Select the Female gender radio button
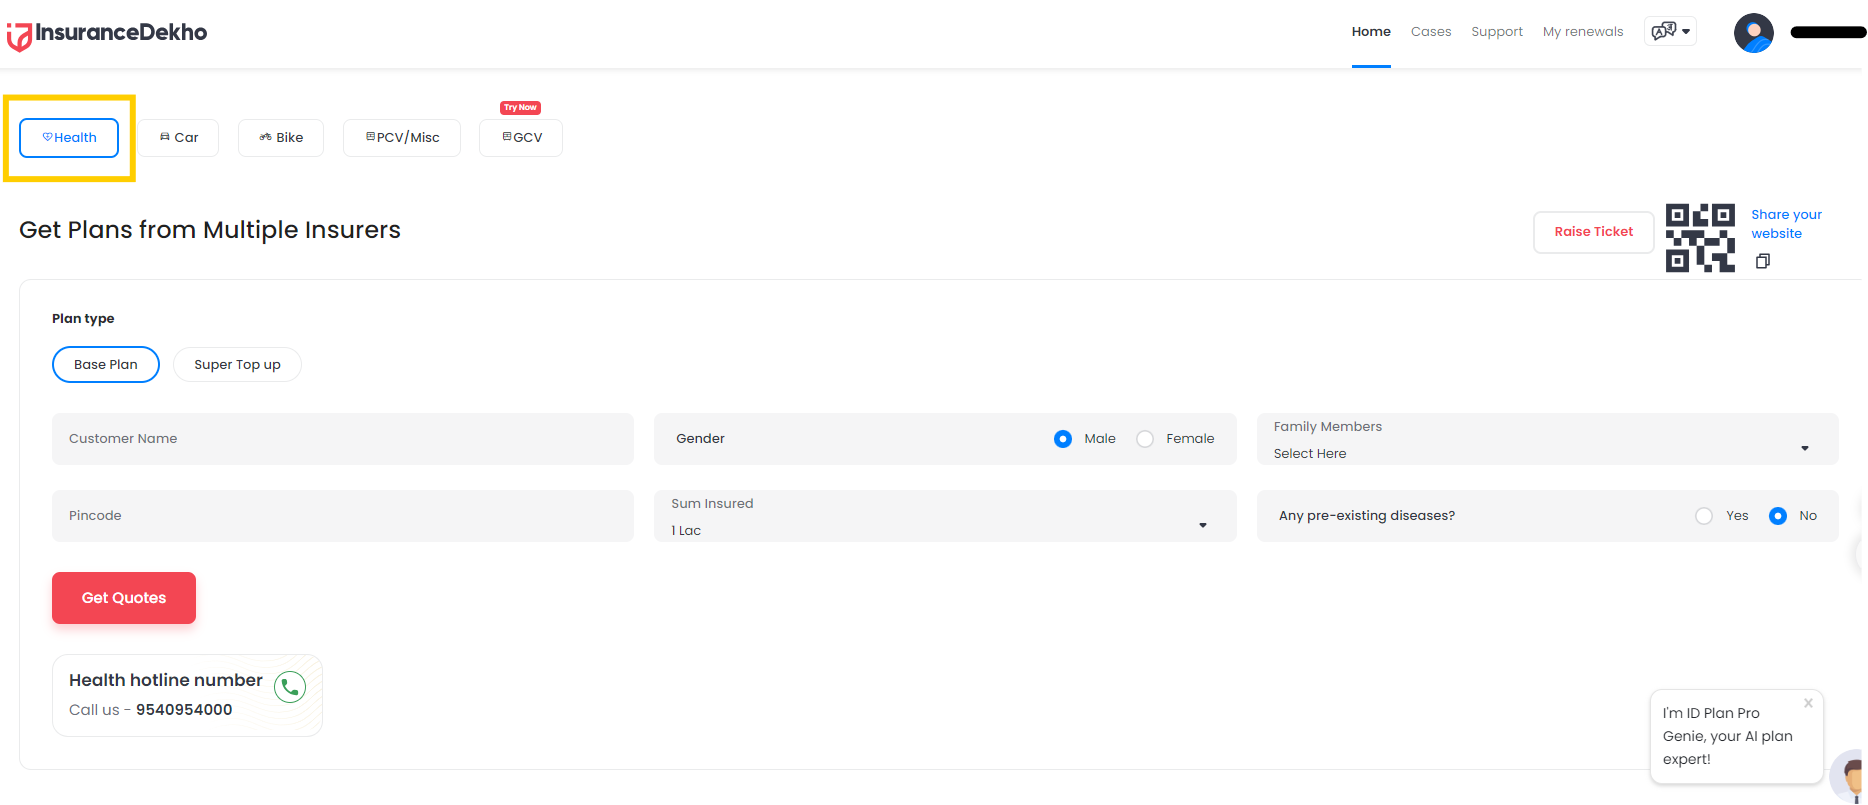1868x805 pixels. tap(1145, 439)
